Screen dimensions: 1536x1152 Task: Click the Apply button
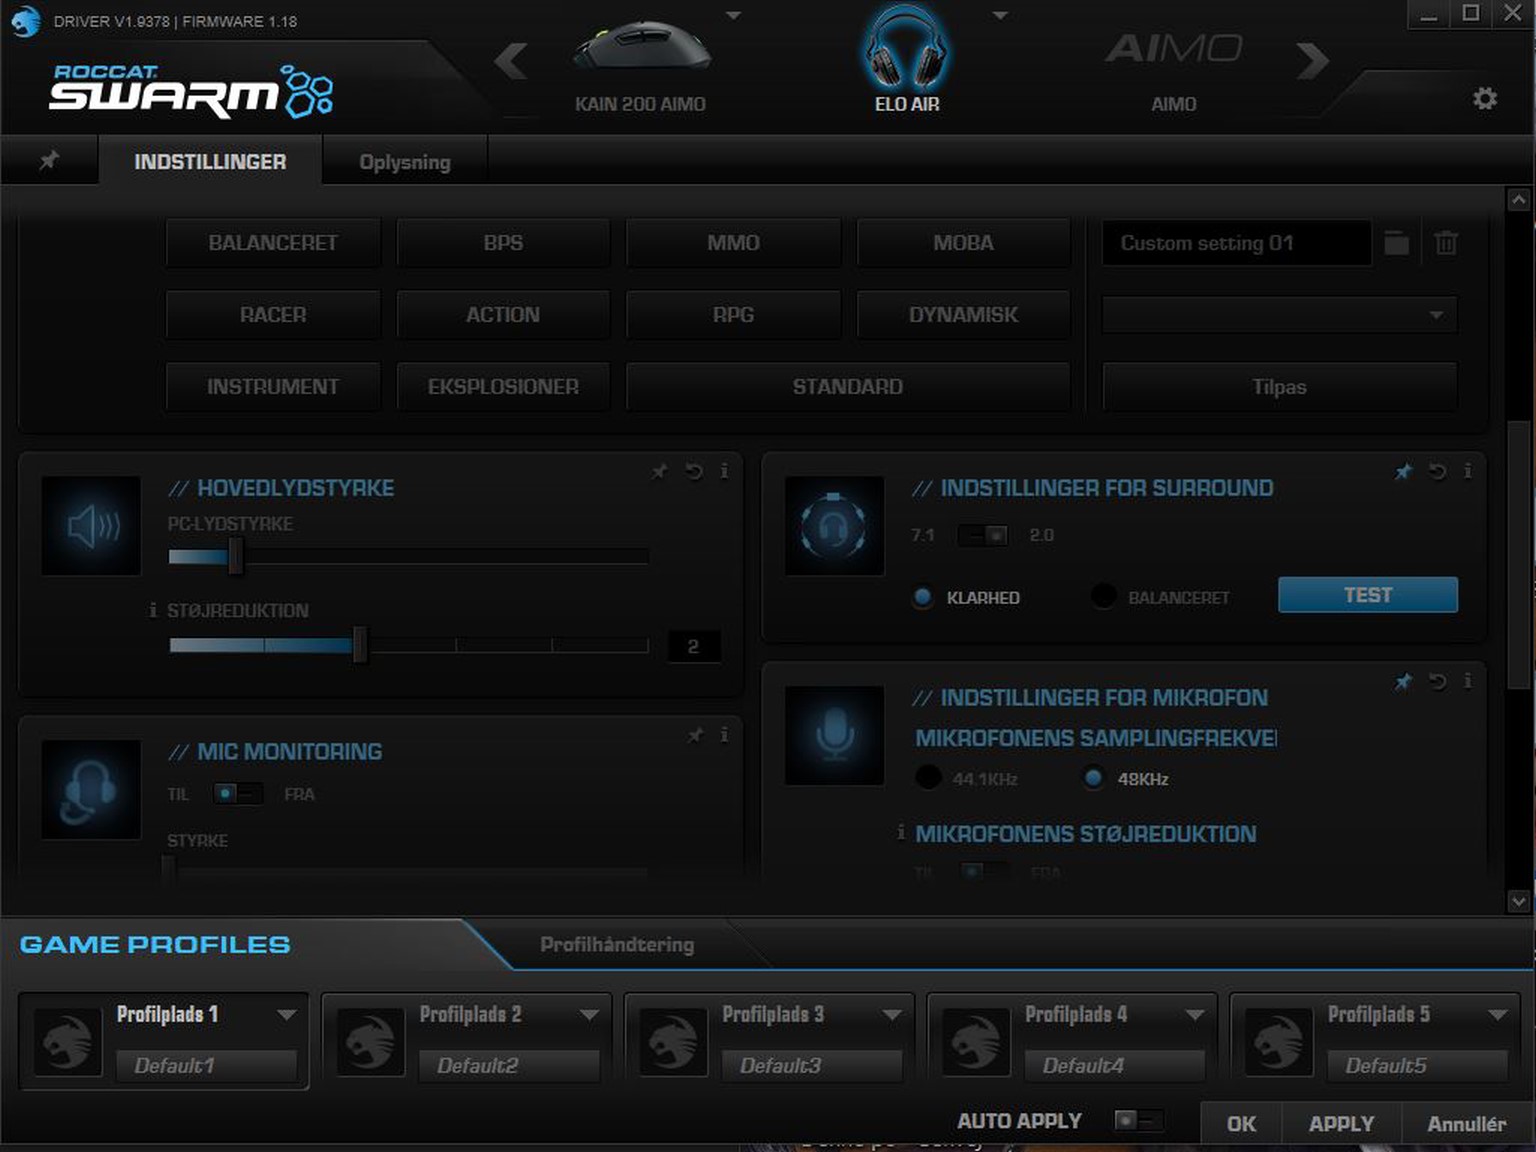click(x=1341, y=1124)
